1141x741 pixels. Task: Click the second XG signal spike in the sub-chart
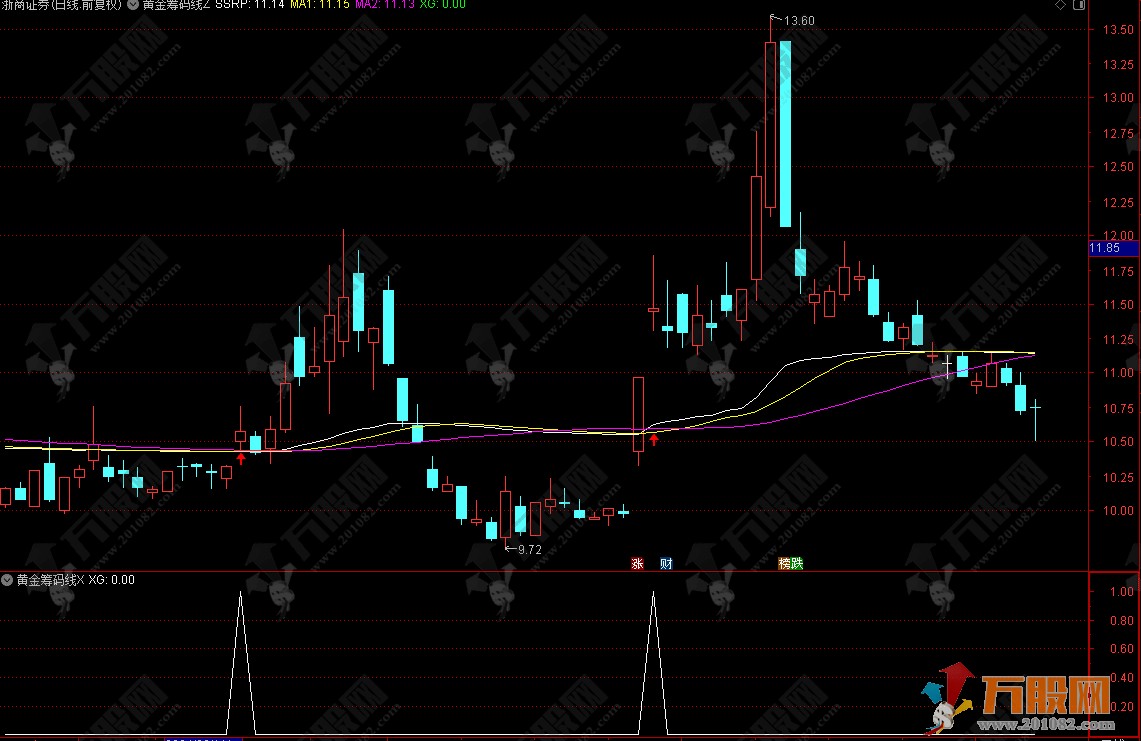653,662
